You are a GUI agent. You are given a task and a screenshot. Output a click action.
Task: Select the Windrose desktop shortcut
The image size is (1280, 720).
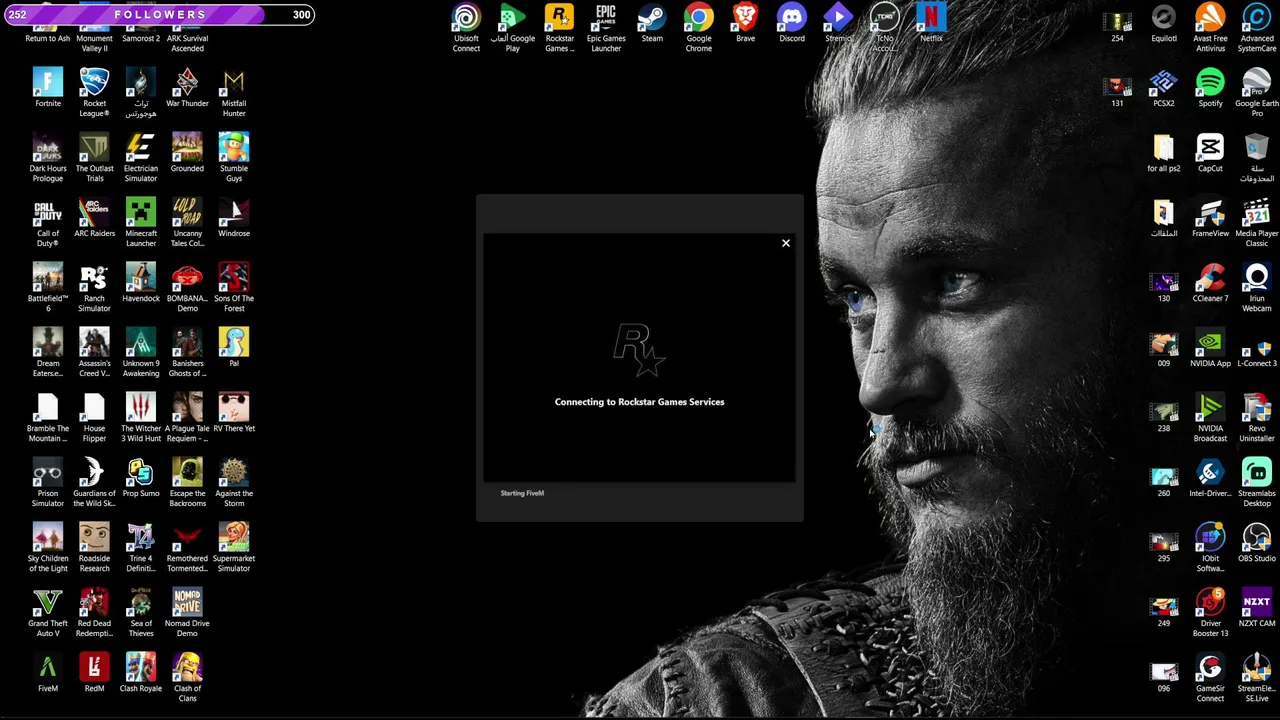point(234,218)
